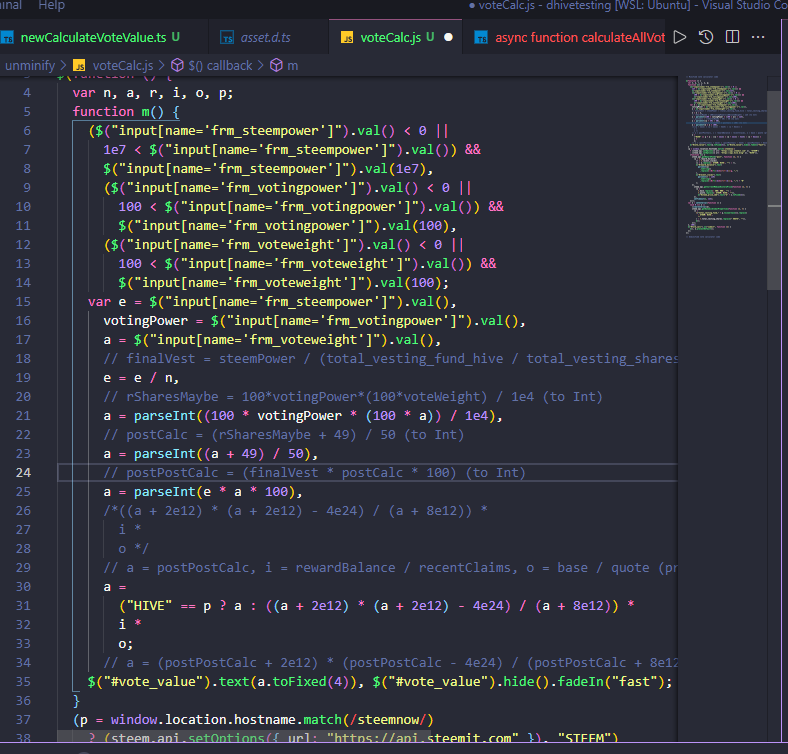Open the More Actions ellipsis menu
This screenshot has height=754, width=788.
pos(758,37)
